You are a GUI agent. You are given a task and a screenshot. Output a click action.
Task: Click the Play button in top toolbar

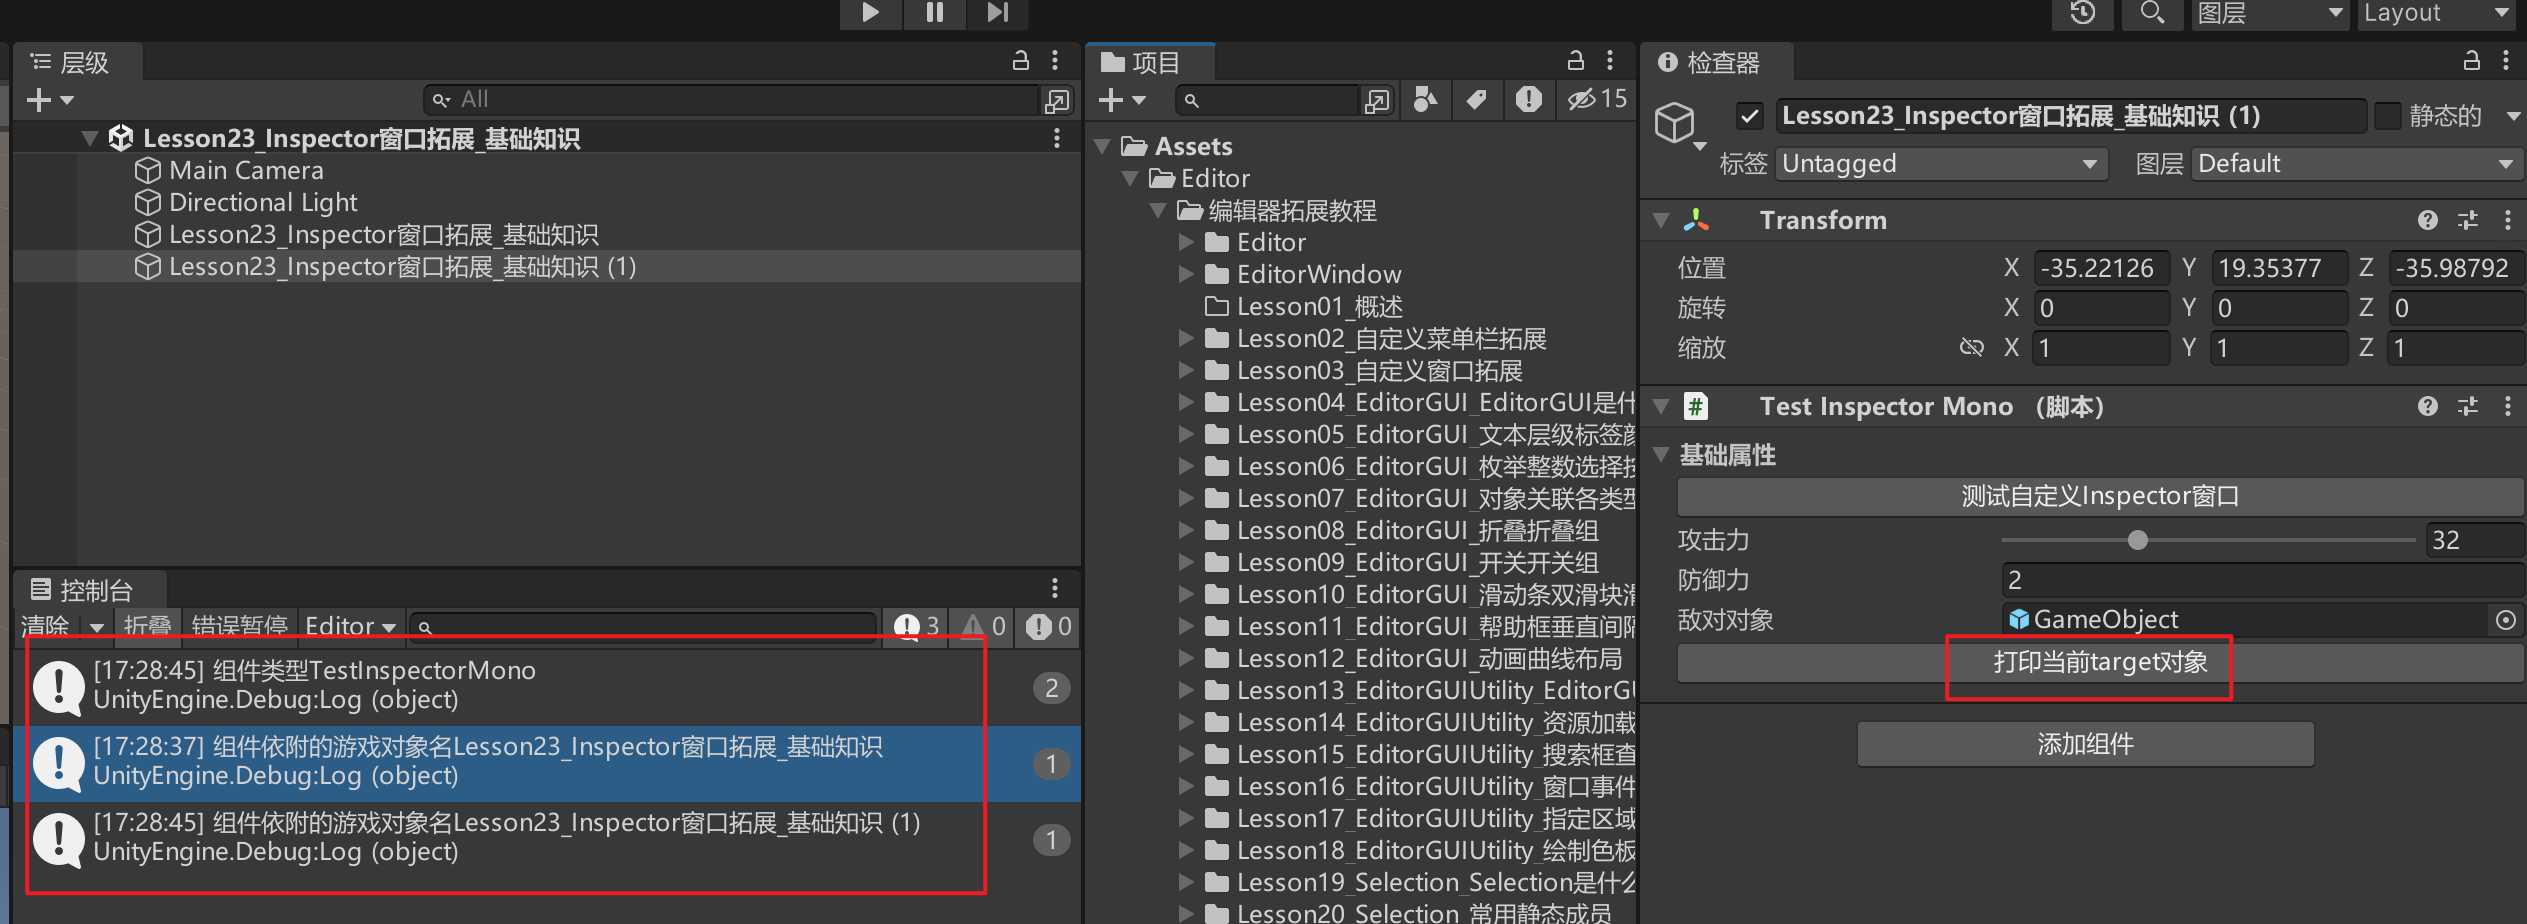point(870,12)
